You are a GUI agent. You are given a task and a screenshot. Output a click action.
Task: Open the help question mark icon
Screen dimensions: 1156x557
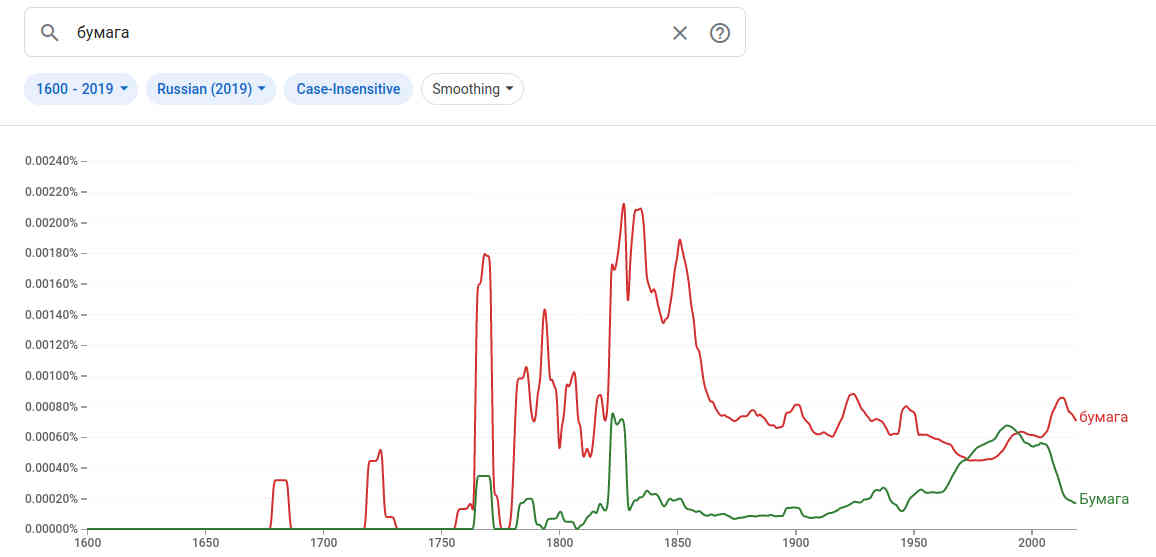[x=720, y=33]
